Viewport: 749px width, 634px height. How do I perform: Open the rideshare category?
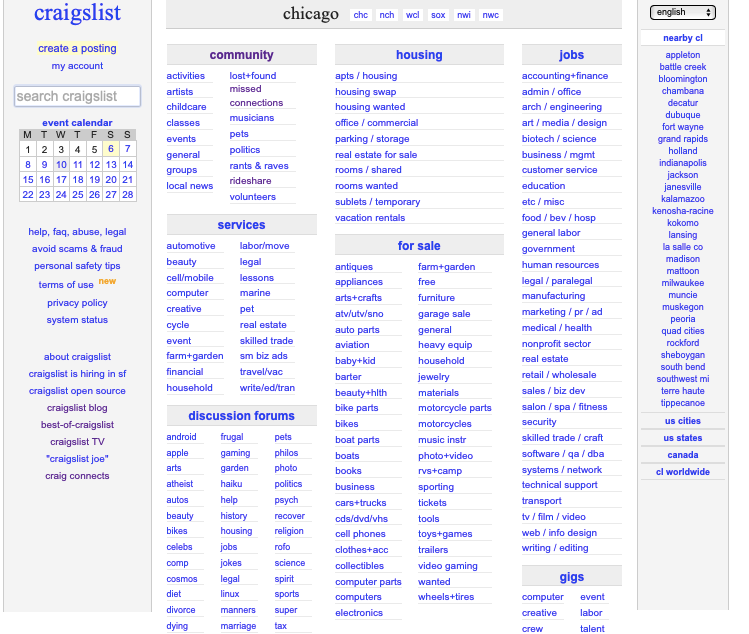pyautogui.click(x=250, y=181)
